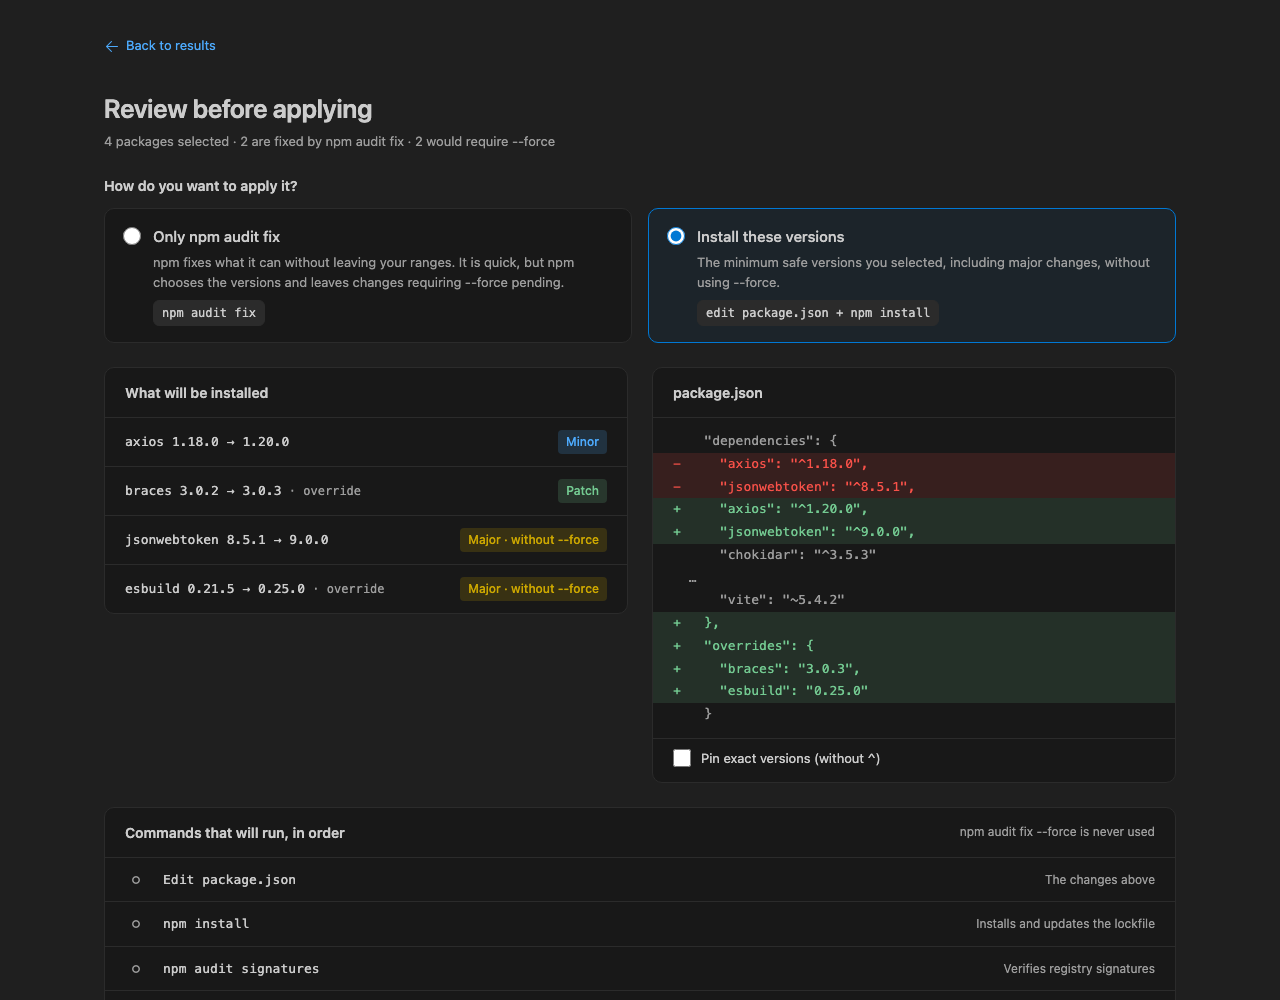This screenshot has height=1000, width=1280.
Task: Click the Minor badge on the axios row
Action: pyautogui.click(x=582, y=442)
